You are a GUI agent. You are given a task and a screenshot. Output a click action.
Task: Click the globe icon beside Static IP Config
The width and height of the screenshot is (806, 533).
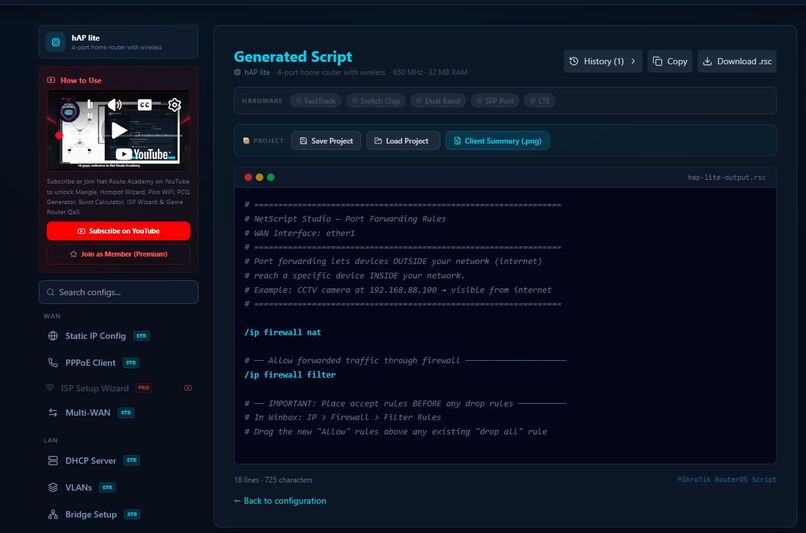pyautogui.click(x=53, y=336)
